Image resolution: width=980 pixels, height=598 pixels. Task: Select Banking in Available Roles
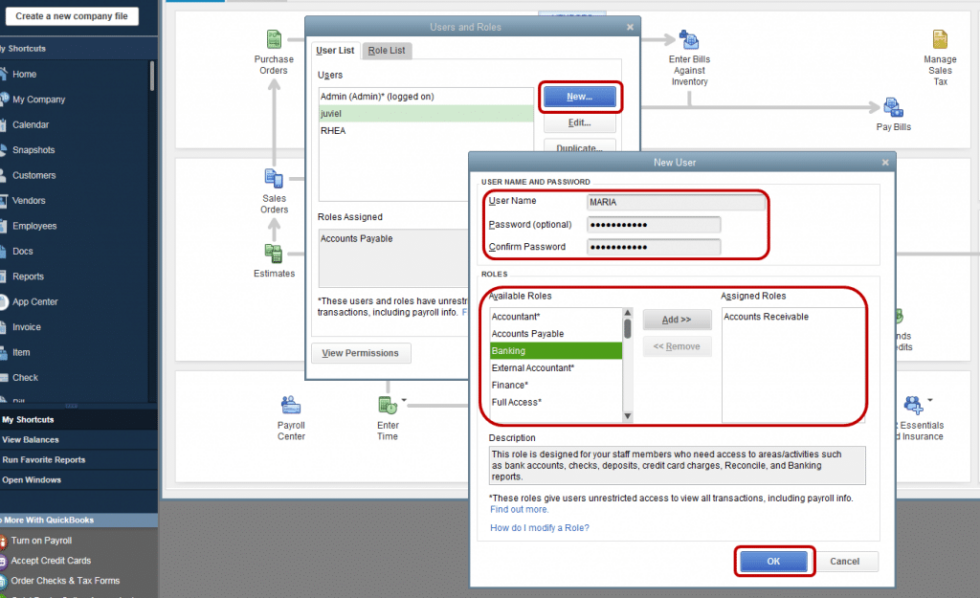(556, 351)
